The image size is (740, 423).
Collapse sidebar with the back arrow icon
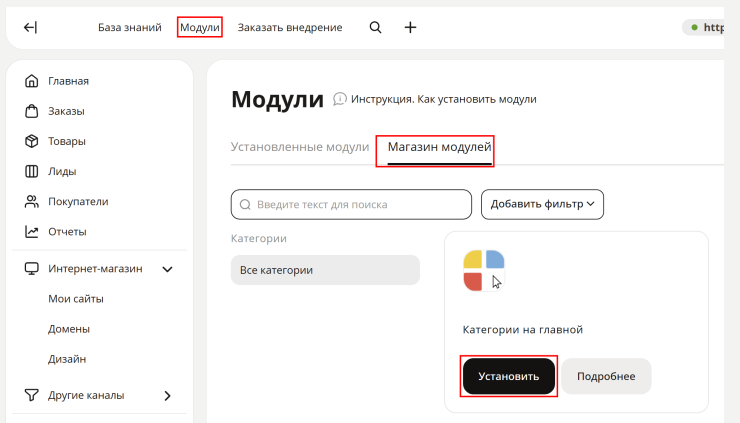30,27
